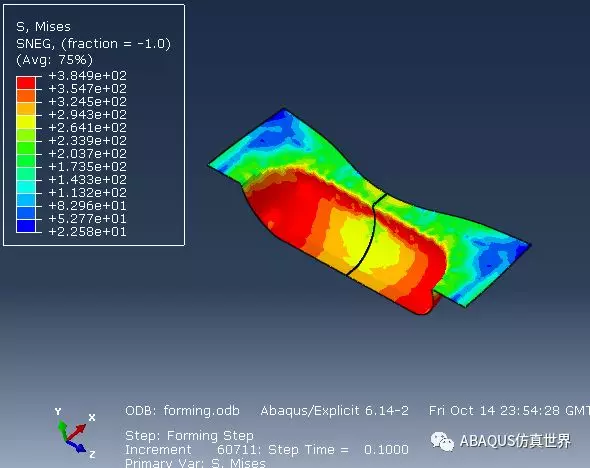Click the 'Abaqus/Explicit 6.14-2' label

coord(335,410)
